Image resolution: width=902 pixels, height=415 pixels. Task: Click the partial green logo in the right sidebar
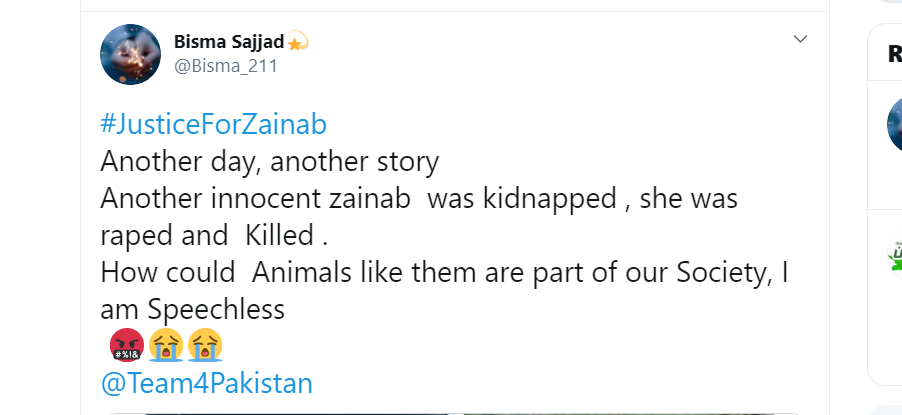pyautogui.click(x=894, y=254)
